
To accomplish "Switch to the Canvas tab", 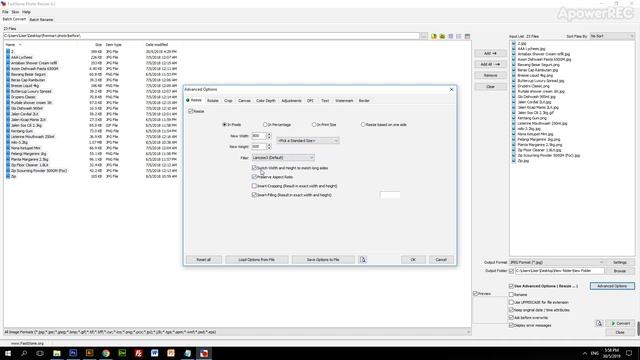I will click(244, 100).
